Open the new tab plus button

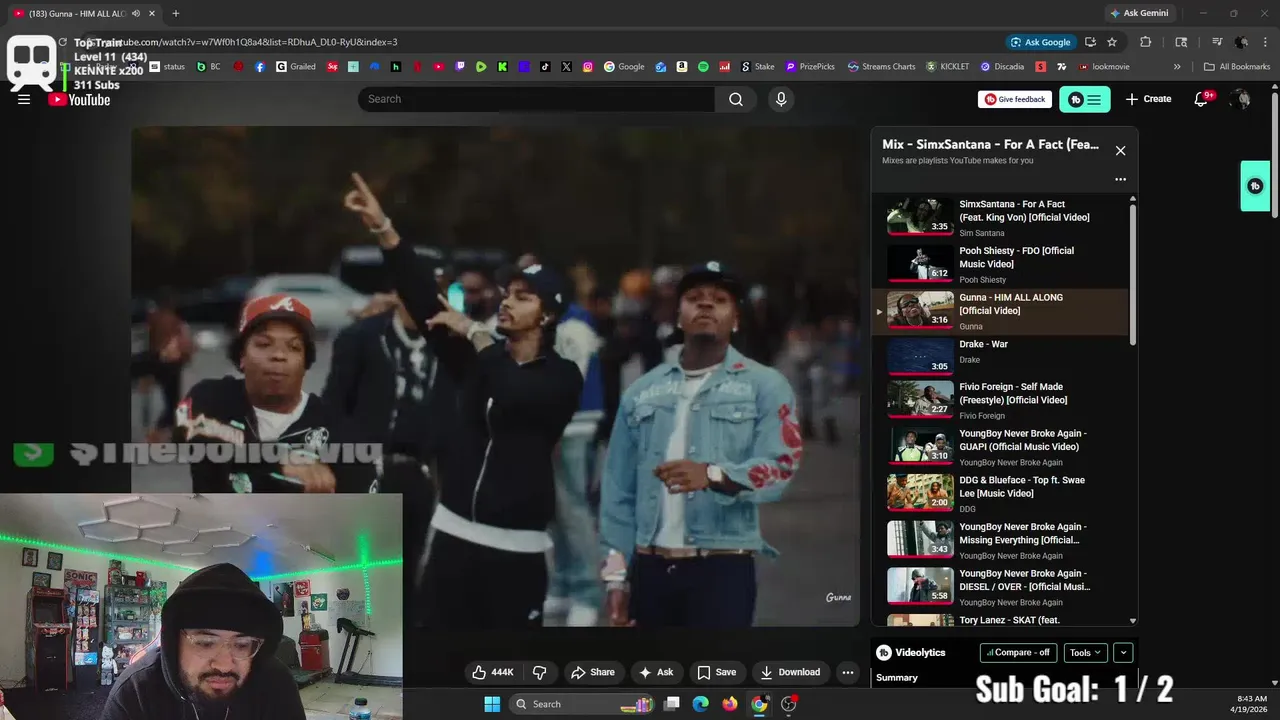click(x=176, y=13)
